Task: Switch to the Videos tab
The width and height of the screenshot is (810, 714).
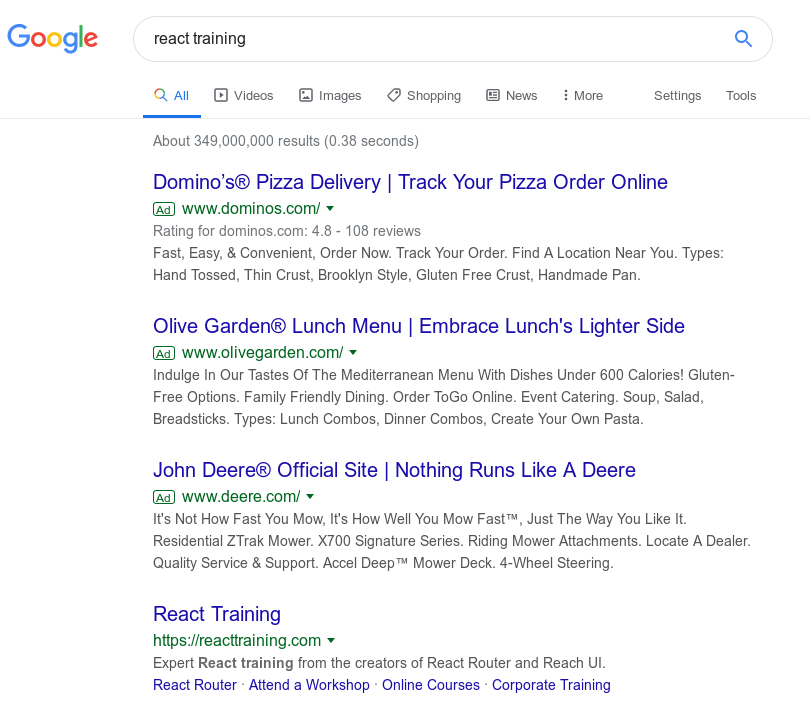Action: [244, 96]
